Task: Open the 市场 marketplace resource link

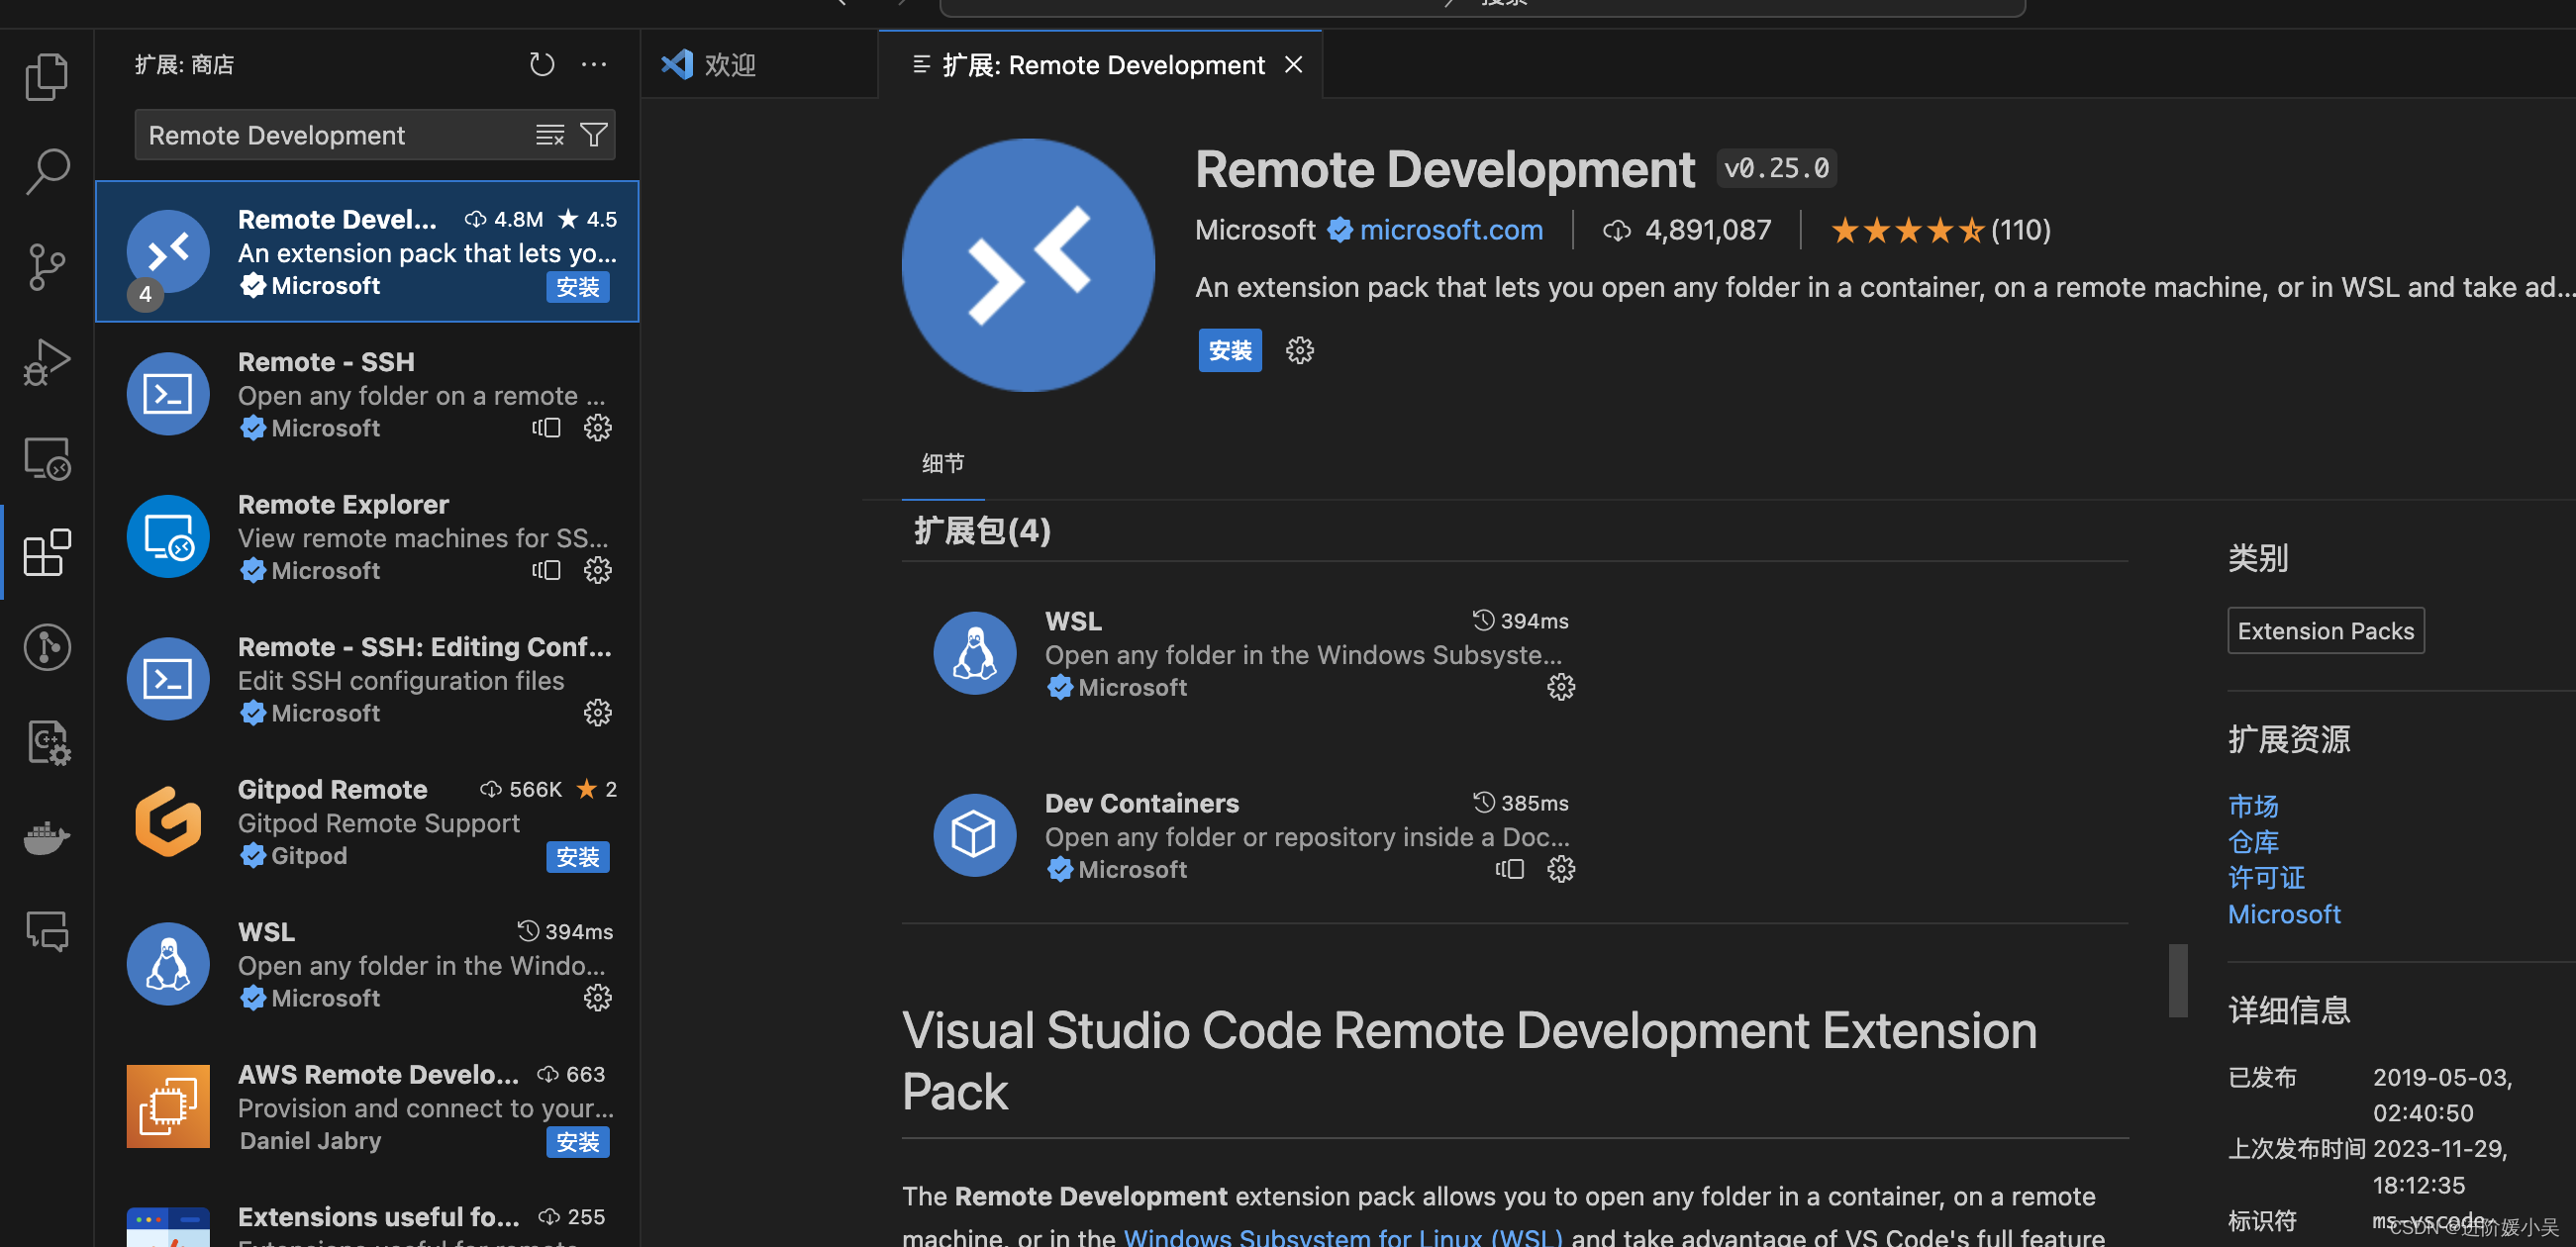Action: [2253, 806]
